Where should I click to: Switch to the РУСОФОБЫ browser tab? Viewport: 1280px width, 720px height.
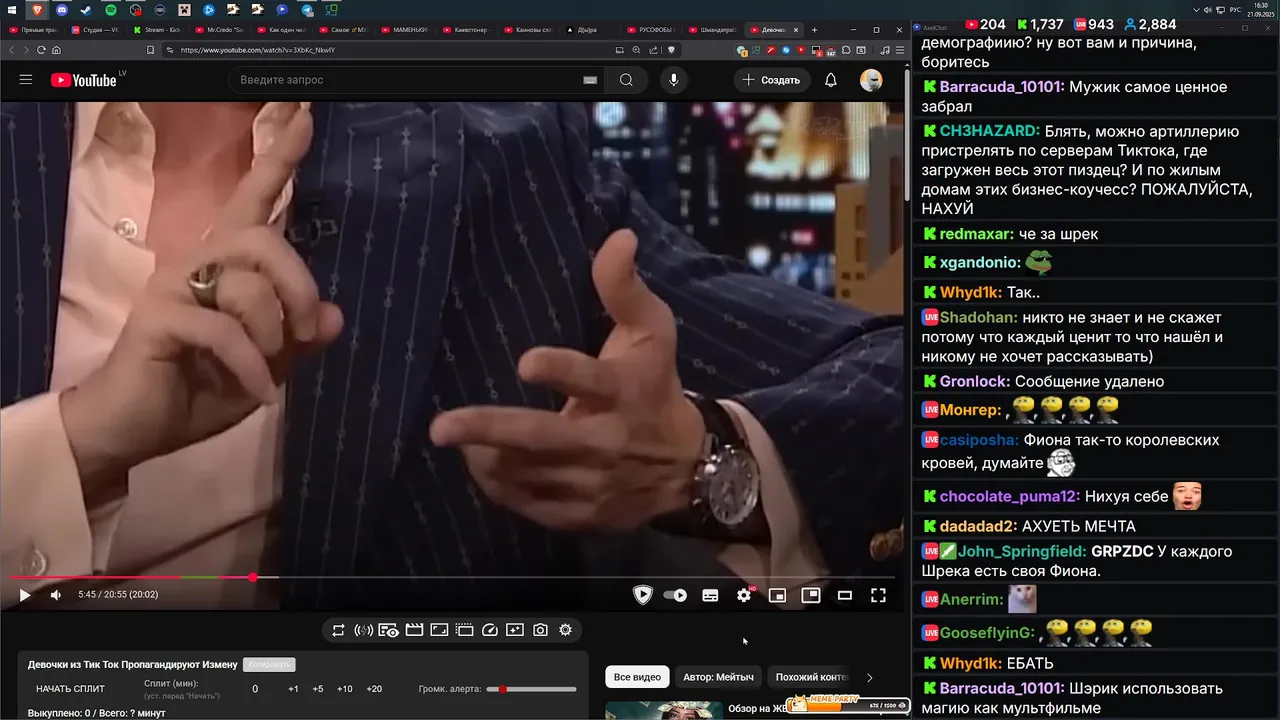tap(654, 30)
